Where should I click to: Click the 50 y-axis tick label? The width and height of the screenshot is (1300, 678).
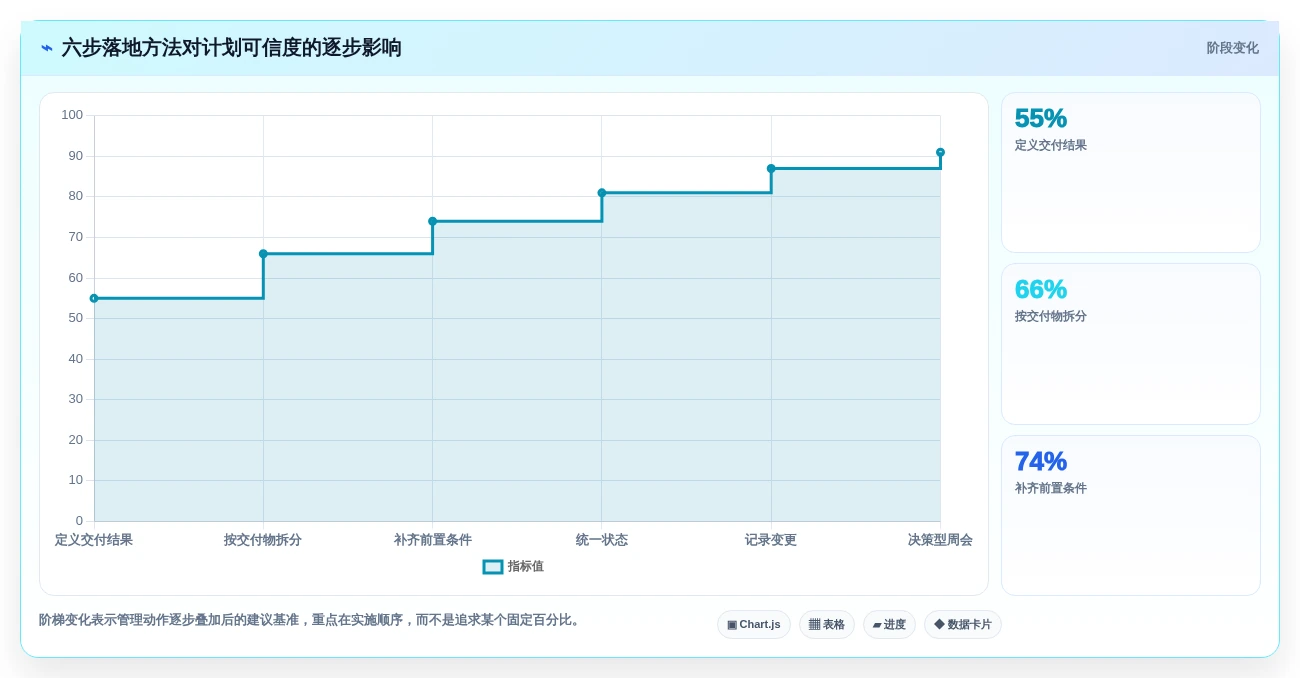coord(76,318)
